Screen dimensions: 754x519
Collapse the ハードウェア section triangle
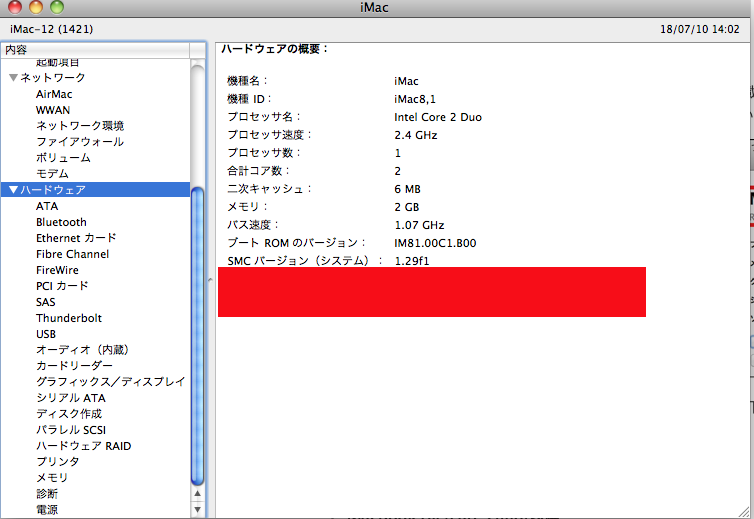tap(13, 190)
